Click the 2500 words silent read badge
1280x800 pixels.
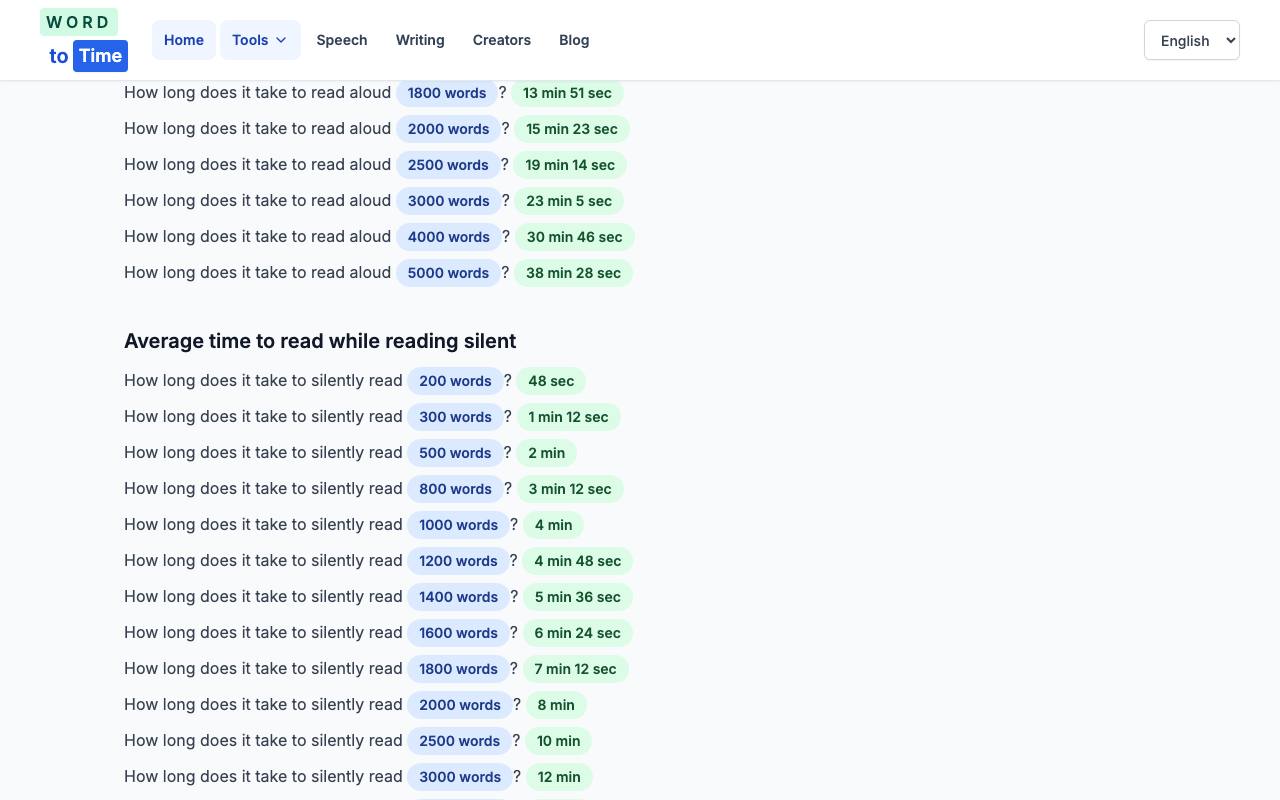coord(459,741)
